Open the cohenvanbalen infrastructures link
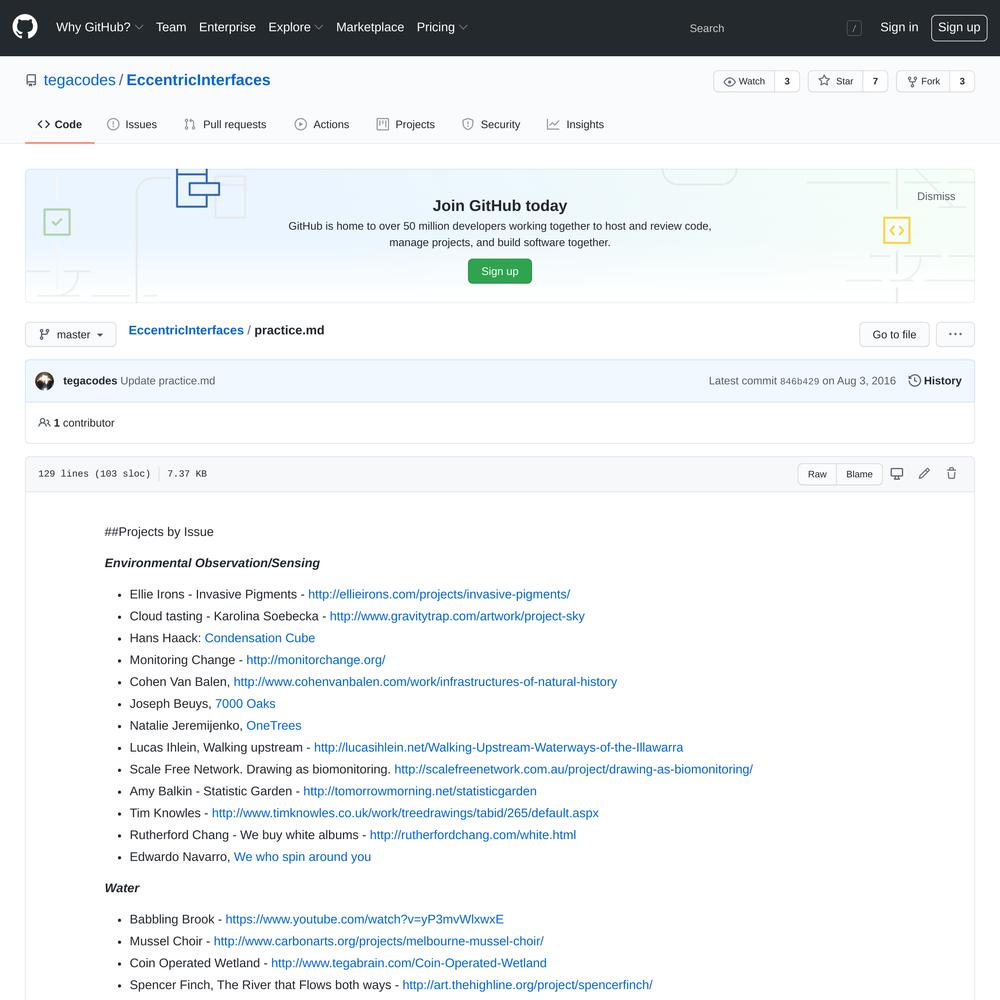 point(425,682)
